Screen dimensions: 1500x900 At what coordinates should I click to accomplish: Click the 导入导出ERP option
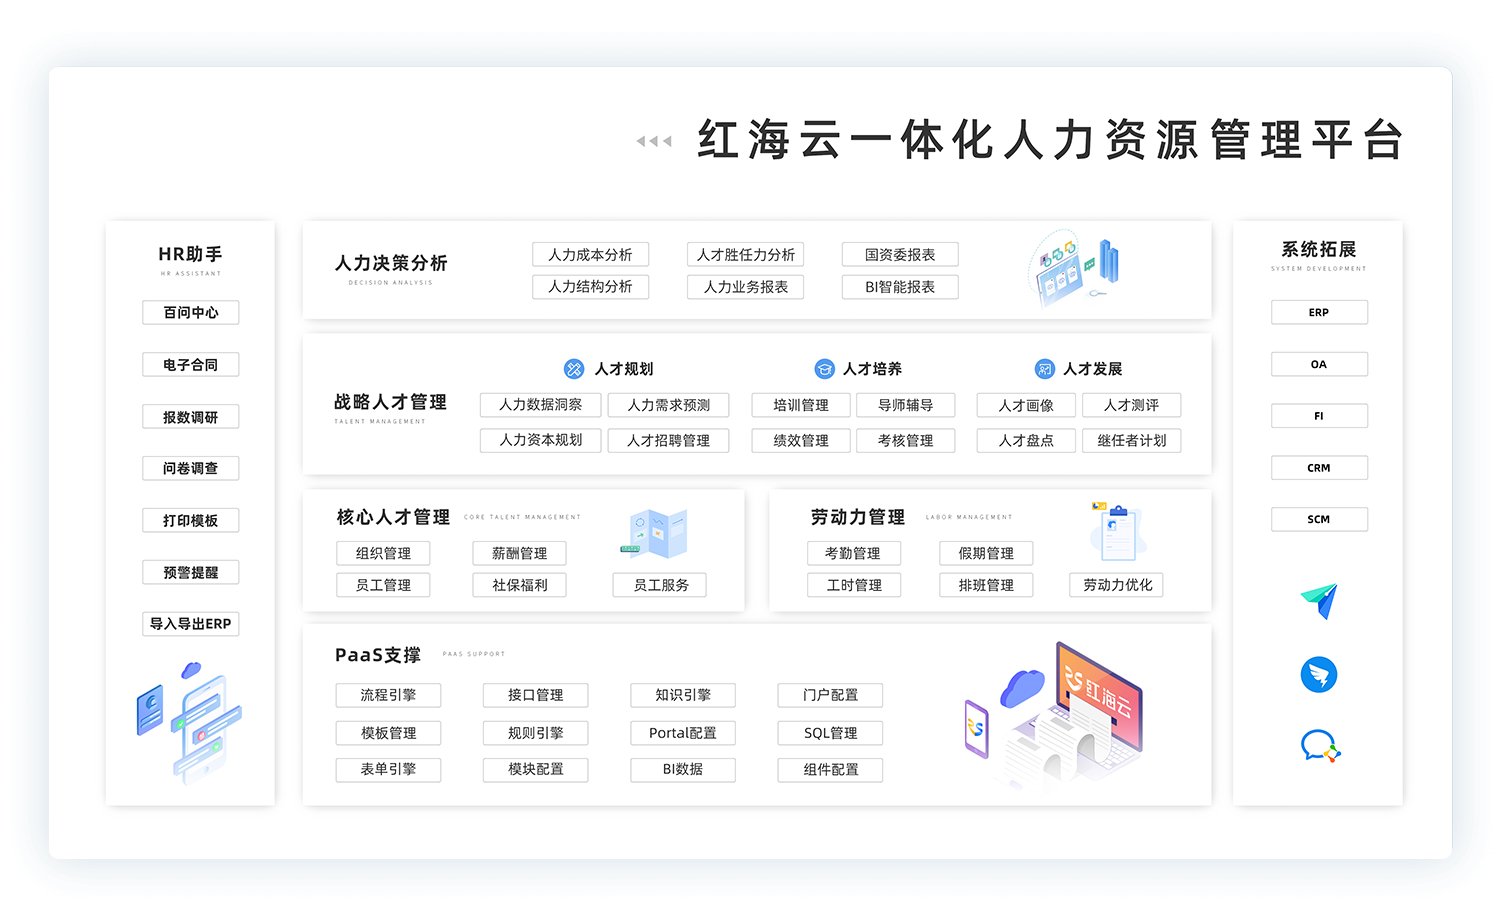190,624
